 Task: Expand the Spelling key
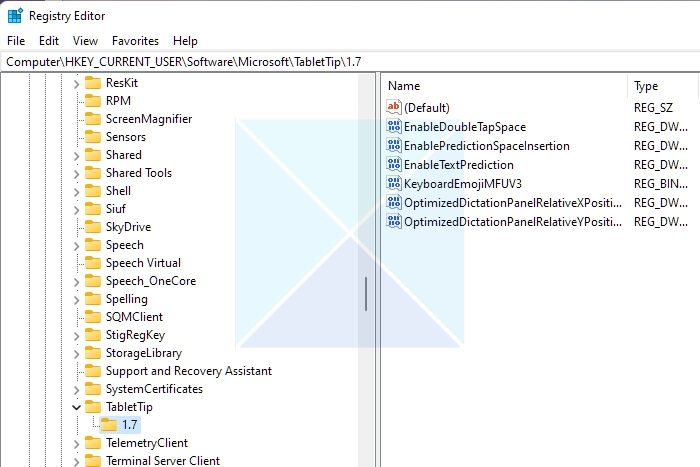pyautogui.click(x=76, y=300)
